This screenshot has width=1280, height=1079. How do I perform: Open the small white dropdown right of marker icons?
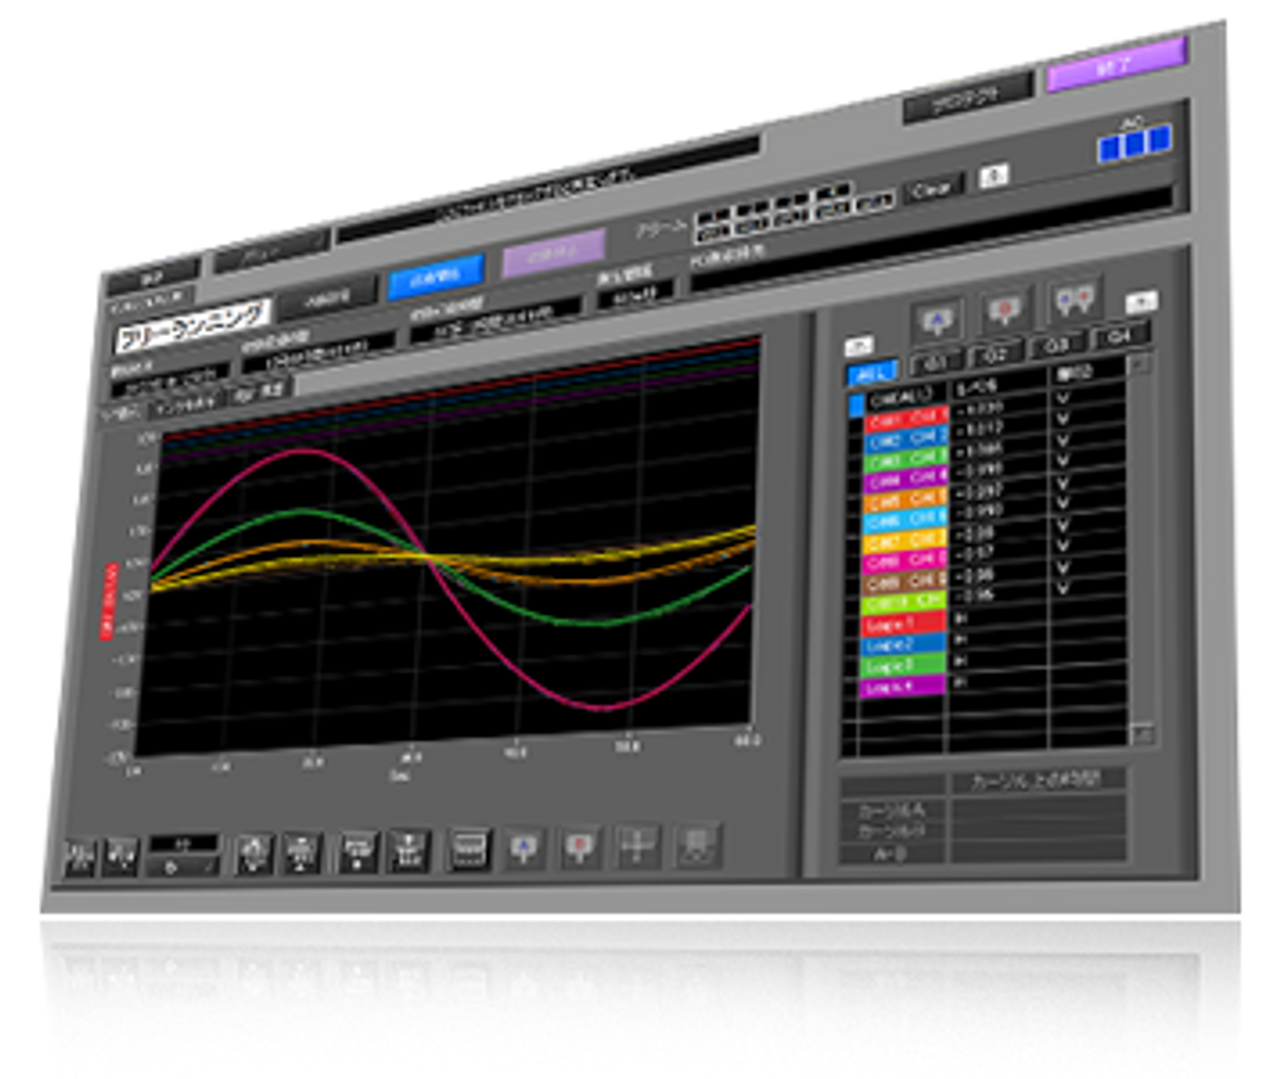coord(1141,300)
